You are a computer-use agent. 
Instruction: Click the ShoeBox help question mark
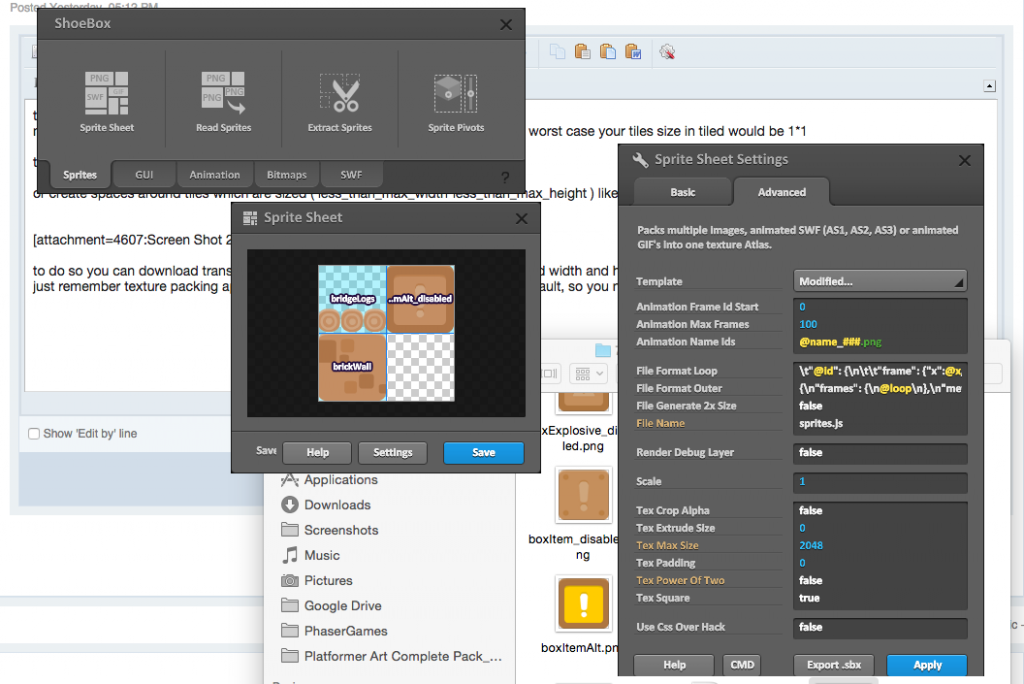pos(505,177)
